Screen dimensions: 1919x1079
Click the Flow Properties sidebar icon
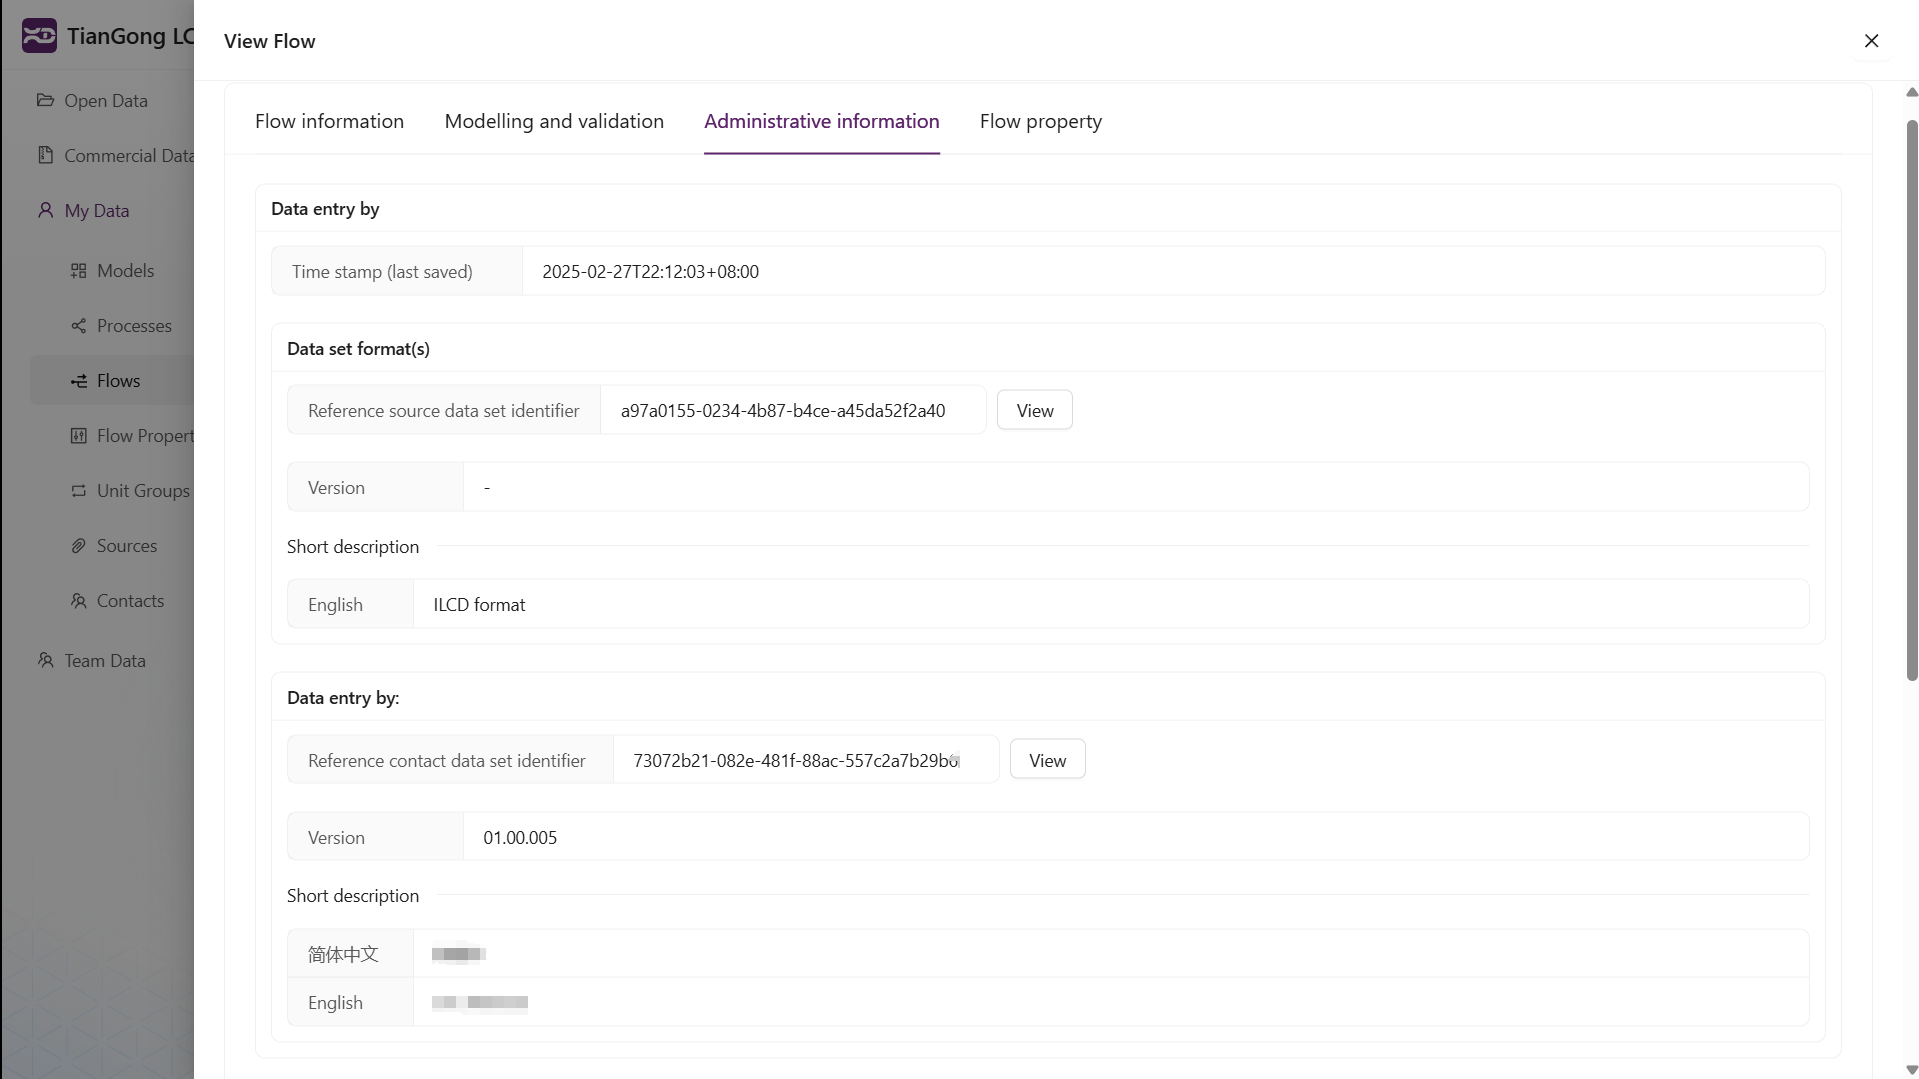tap(78, 436)
